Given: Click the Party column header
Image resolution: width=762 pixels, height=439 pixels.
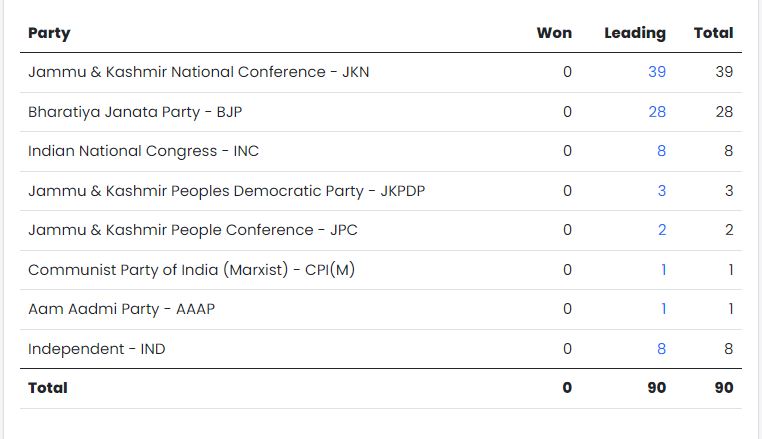Looking at the screenshot, I should [49, 33].
